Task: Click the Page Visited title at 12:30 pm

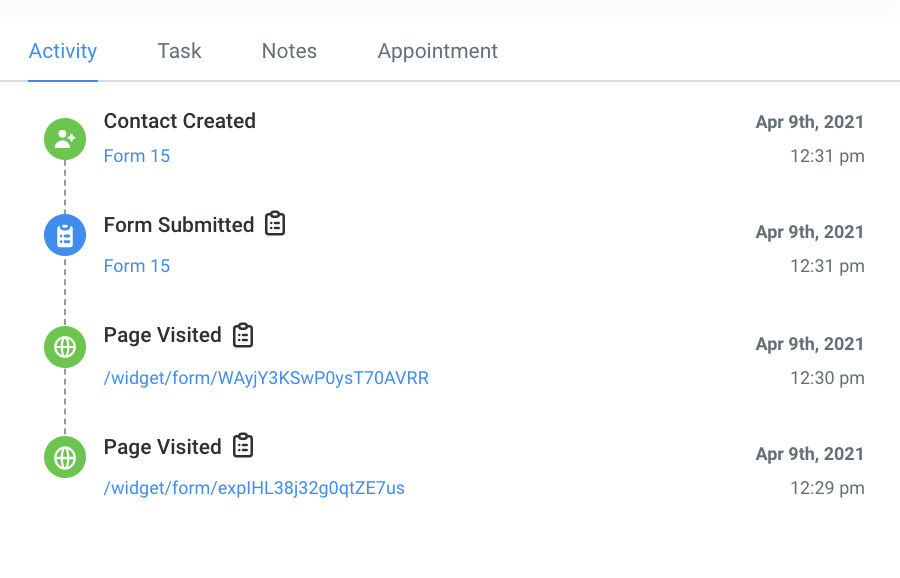Action: pyautogui.click(x=163, y=335)
